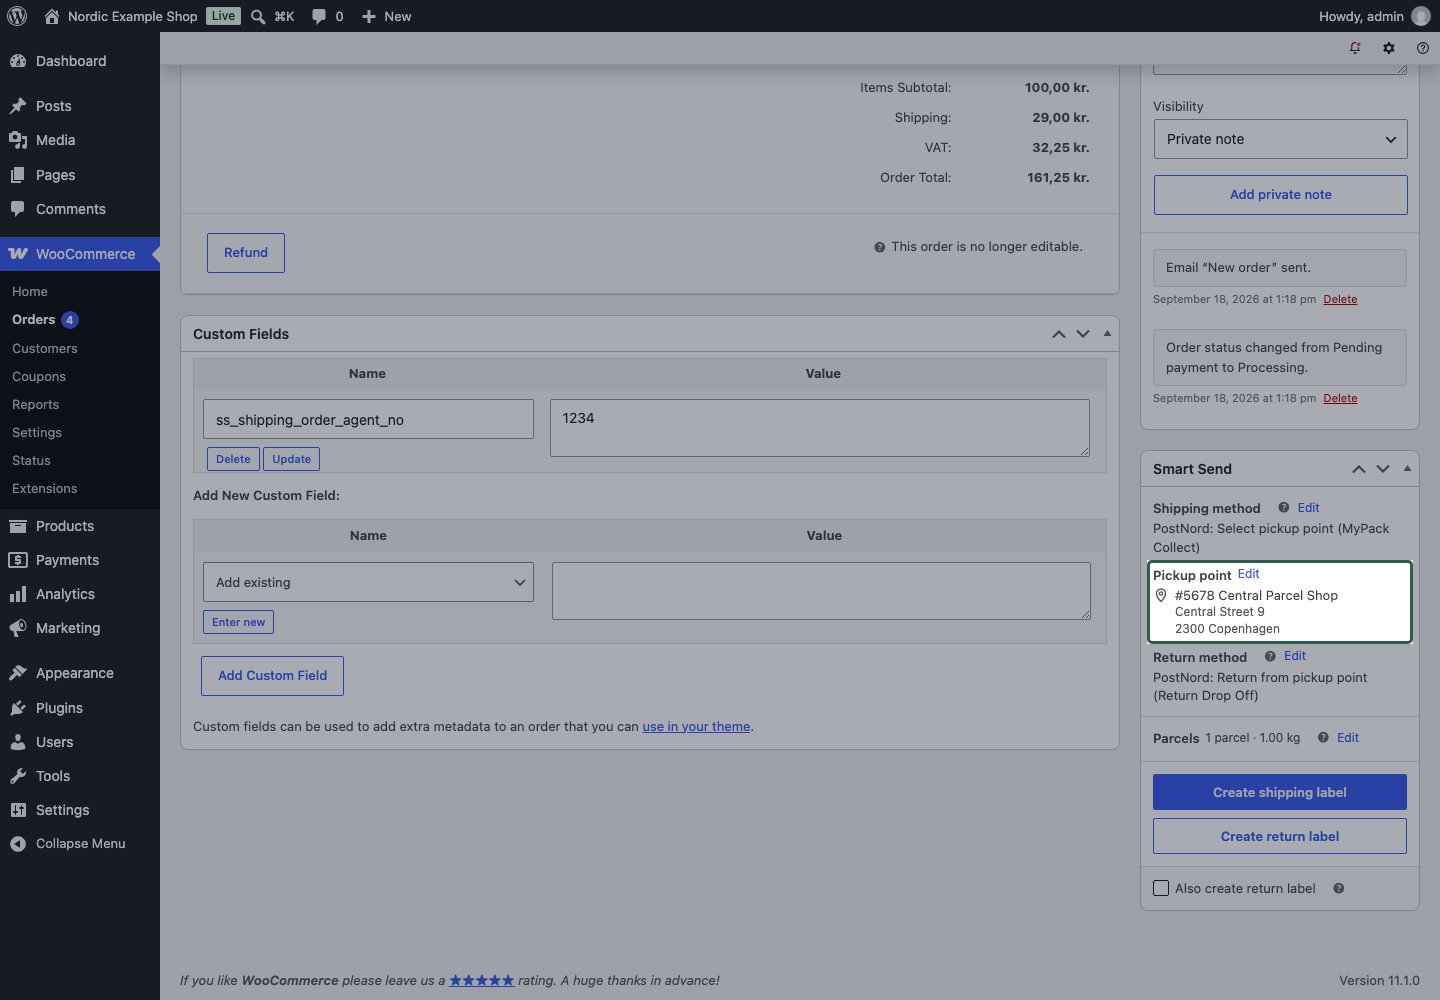Delete the ss_shipping_order_agent_no custom field
Image resolution: width=1440 pixels, height=1000 pixels.
pyautogui.click(x=233, y=459)
